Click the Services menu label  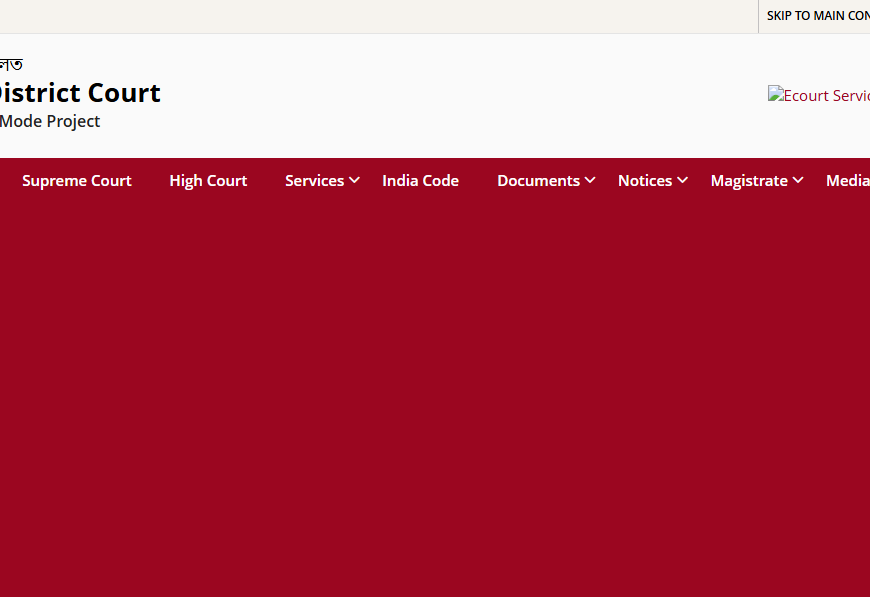coord(314,181)
